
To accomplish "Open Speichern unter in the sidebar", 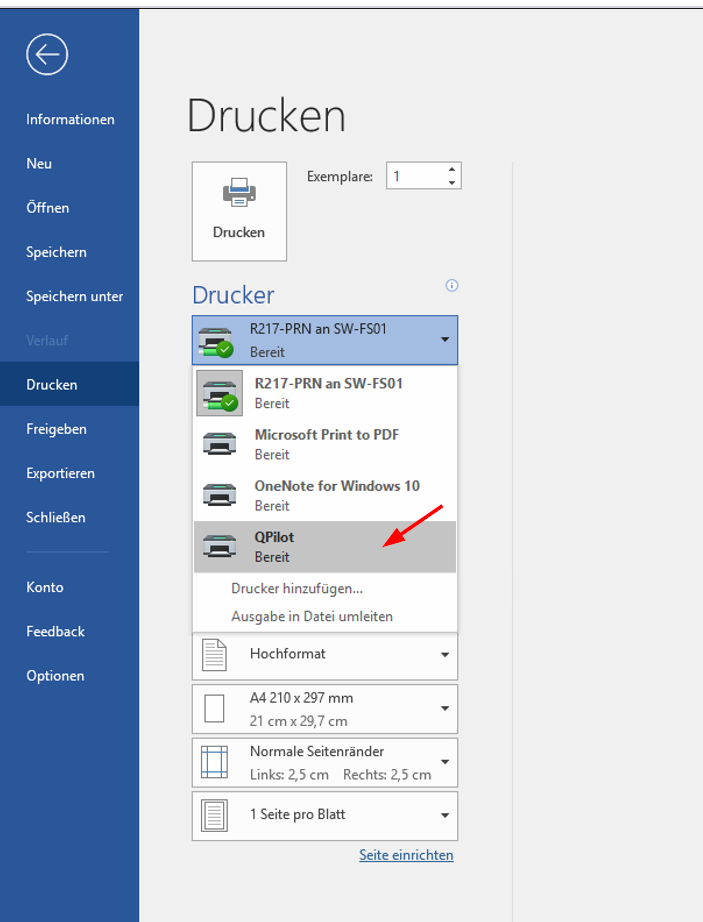I will click(x=75, y=296).
